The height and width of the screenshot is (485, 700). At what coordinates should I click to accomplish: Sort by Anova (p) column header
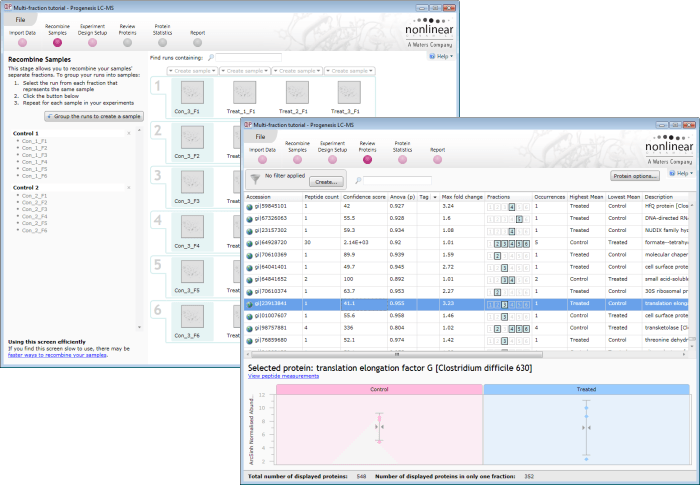tap(402, 197)
